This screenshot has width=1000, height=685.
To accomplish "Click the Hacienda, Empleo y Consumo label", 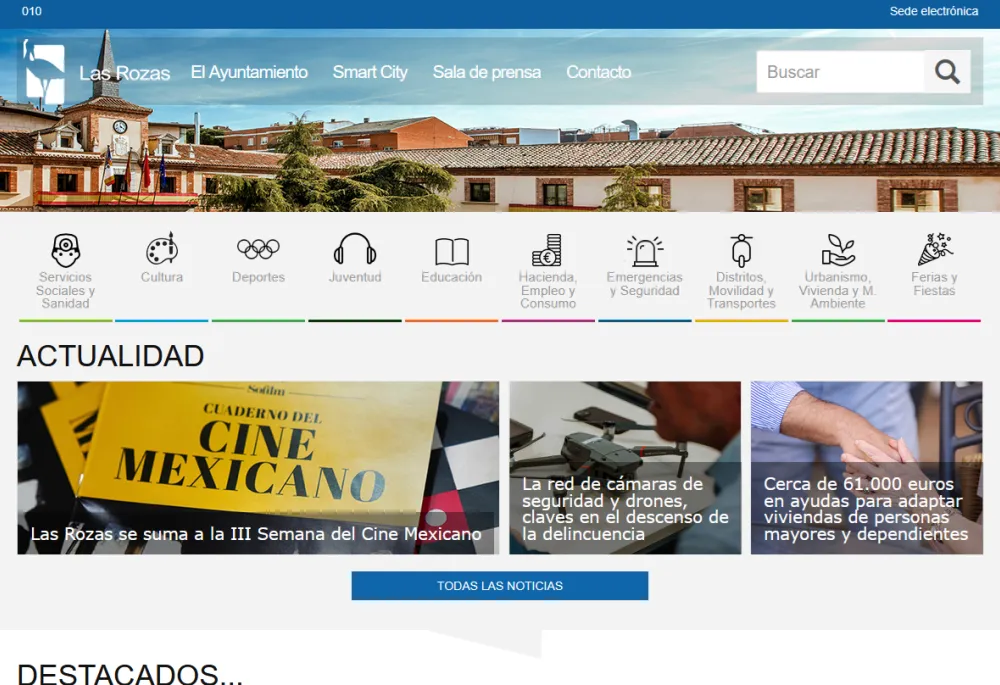I will pos(548,290).
